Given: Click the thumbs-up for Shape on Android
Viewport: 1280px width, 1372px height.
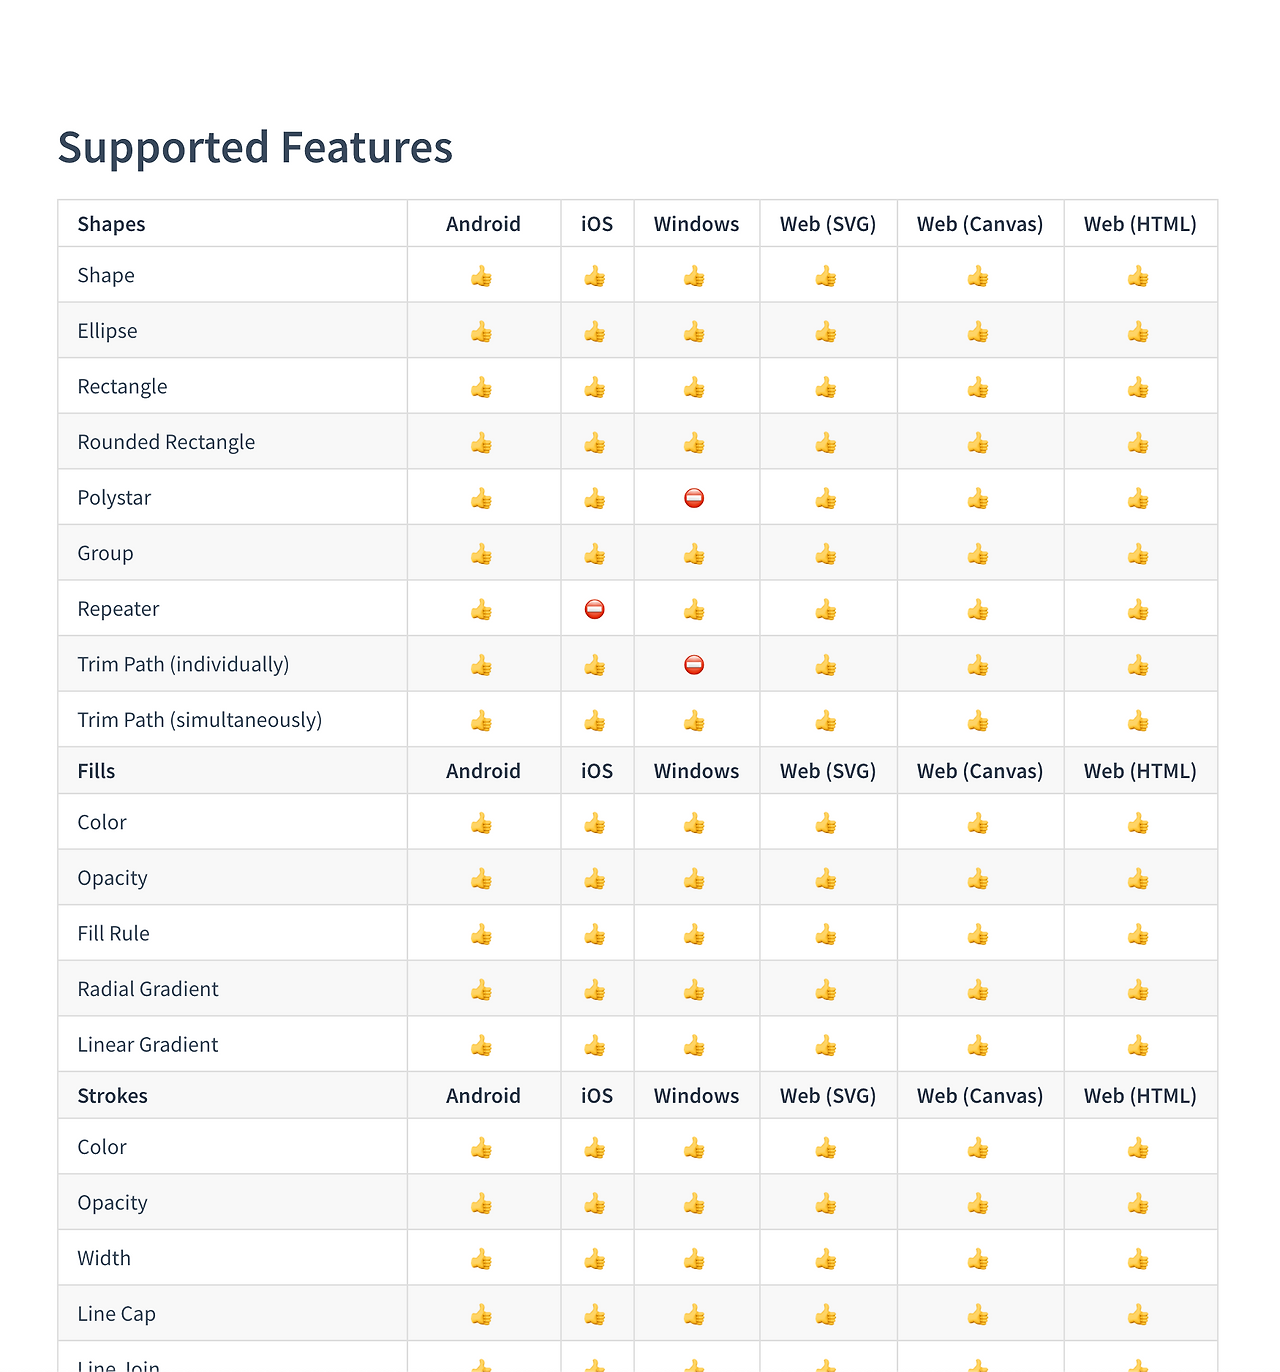Looking at the screenshot, I should 482,276.
